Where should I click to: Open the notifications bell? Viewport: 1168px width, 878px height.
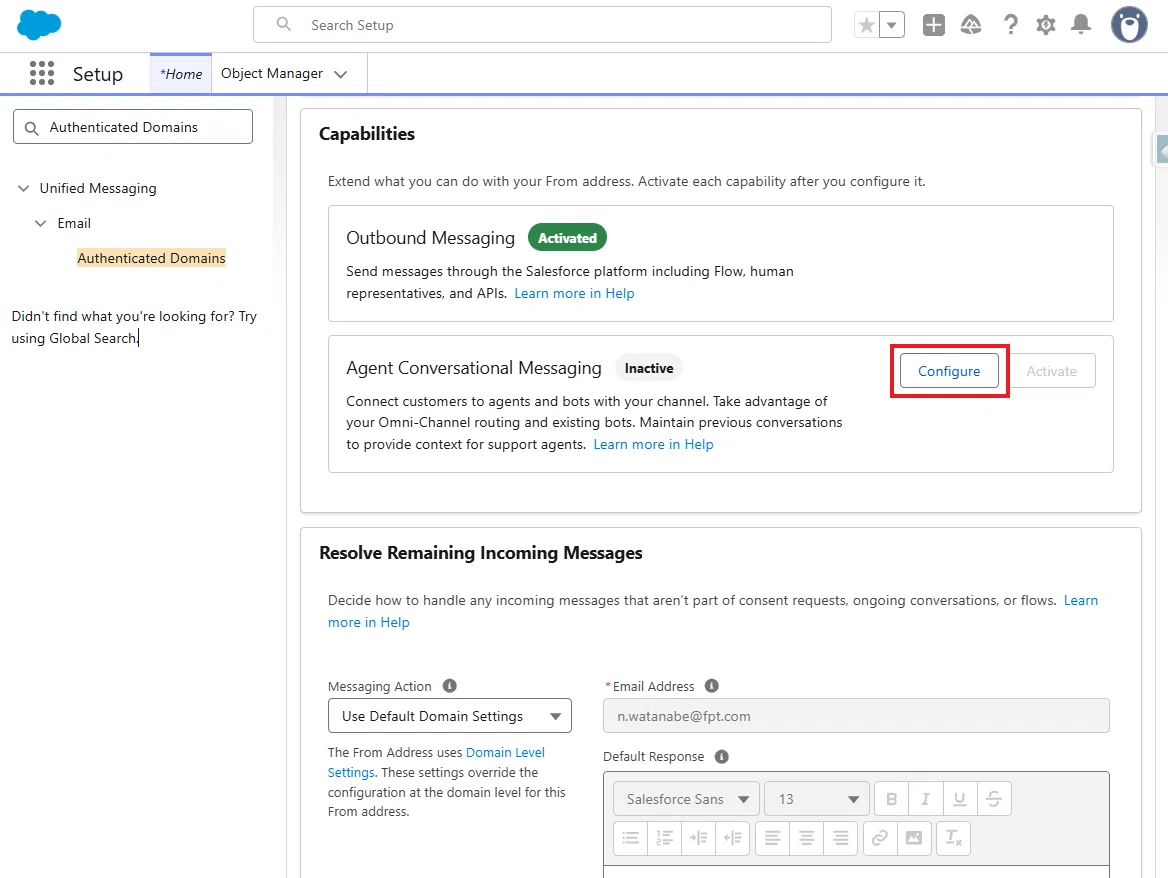tap(1081, 25)
